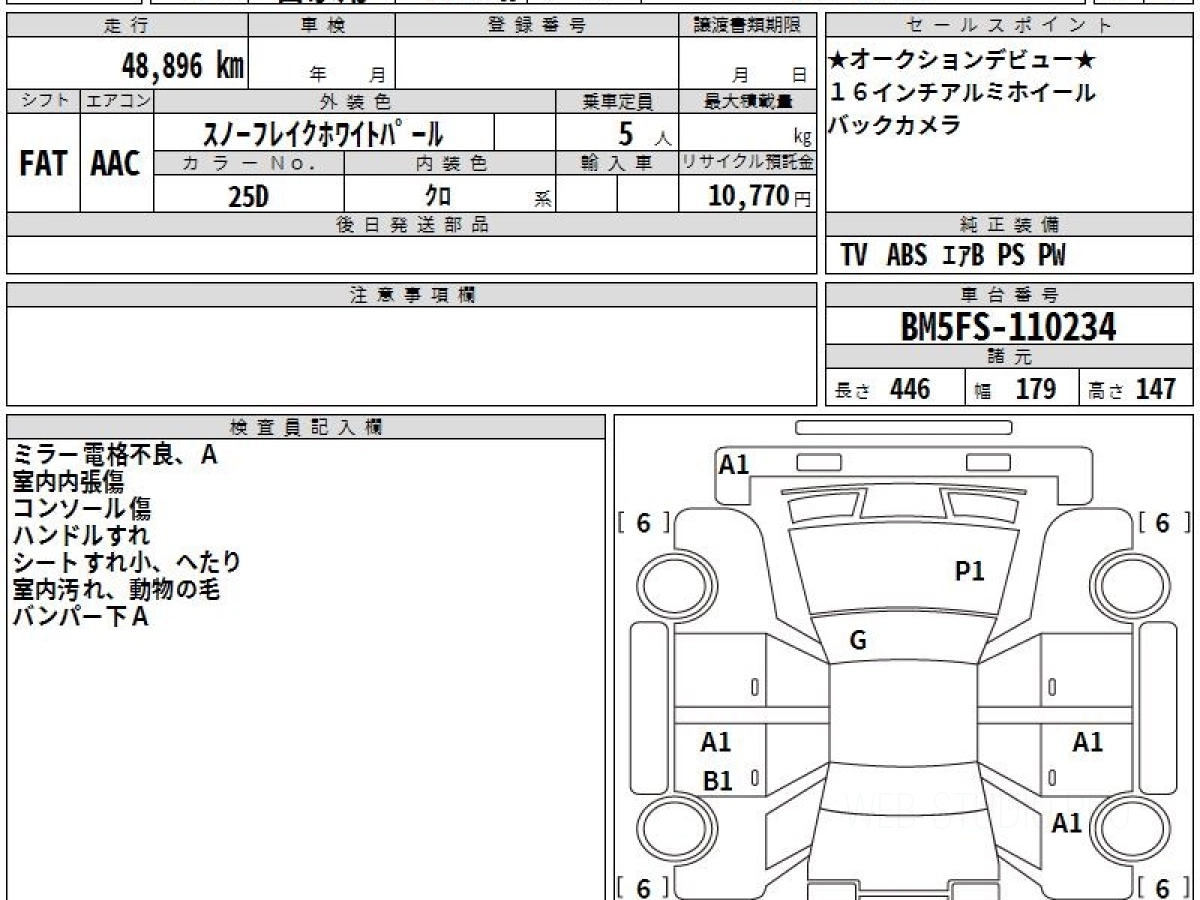Click the A1 mark directly above B1
1200x900 pixels.
[716, 742]
